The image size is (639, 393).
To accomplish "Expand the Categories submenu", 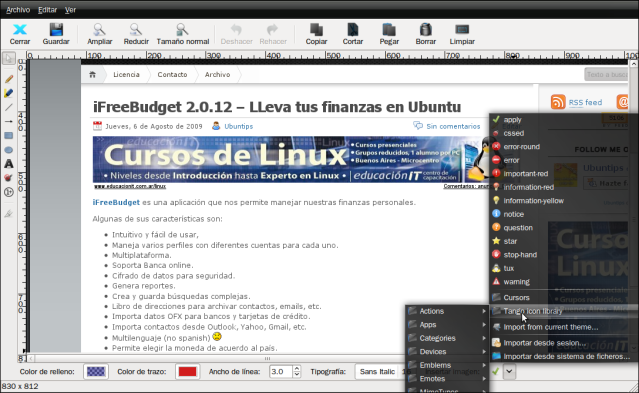I will 447,338.
